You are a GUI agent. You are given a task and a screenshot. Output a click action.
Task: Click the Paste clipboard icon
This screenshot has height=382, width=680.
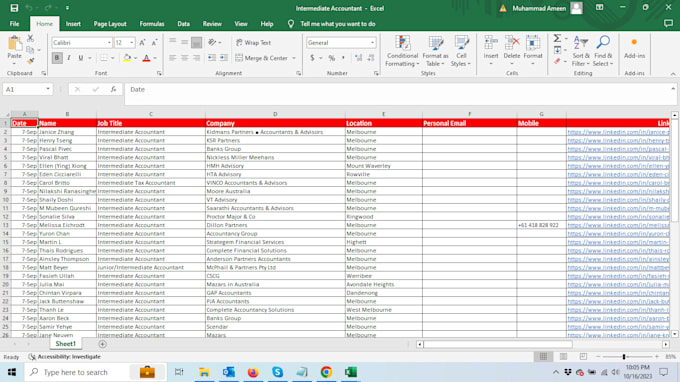pyautogui.click(x=14, y=43)
